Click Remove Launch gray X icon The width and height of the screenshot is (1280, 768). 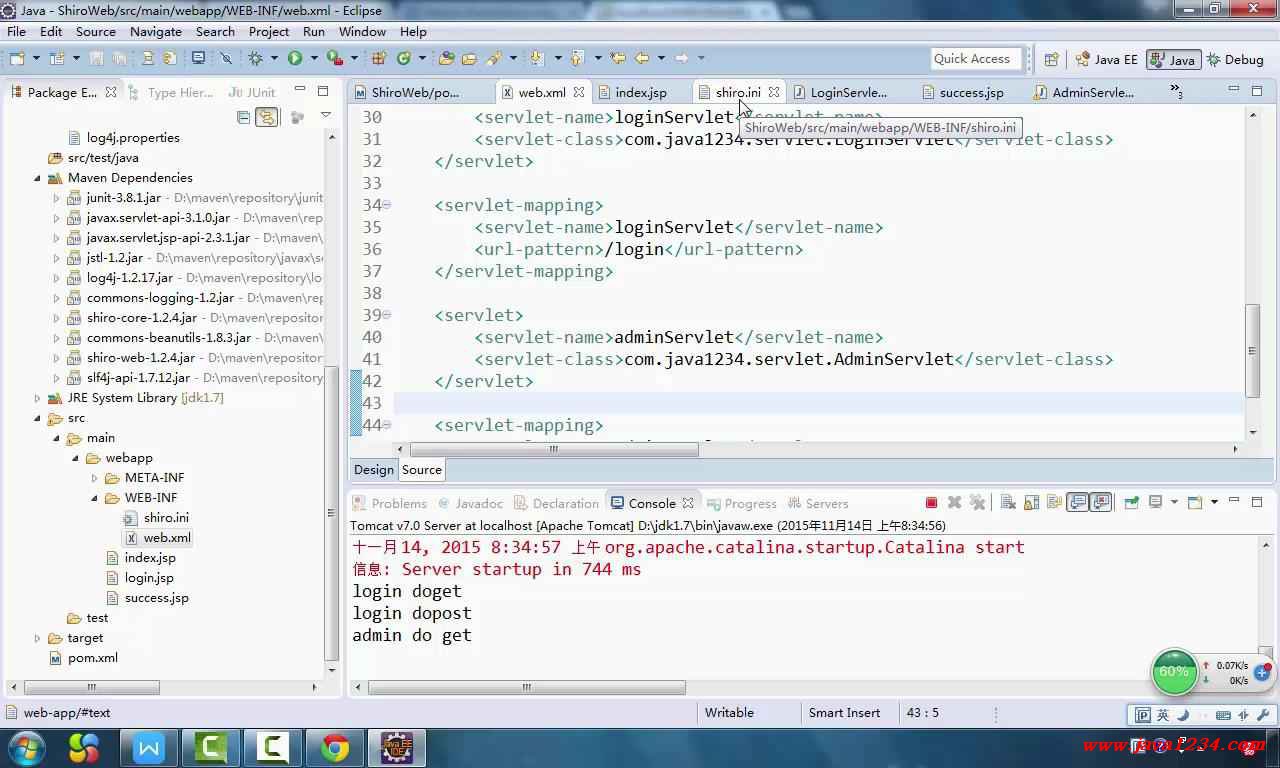click(x=954, y=502)
